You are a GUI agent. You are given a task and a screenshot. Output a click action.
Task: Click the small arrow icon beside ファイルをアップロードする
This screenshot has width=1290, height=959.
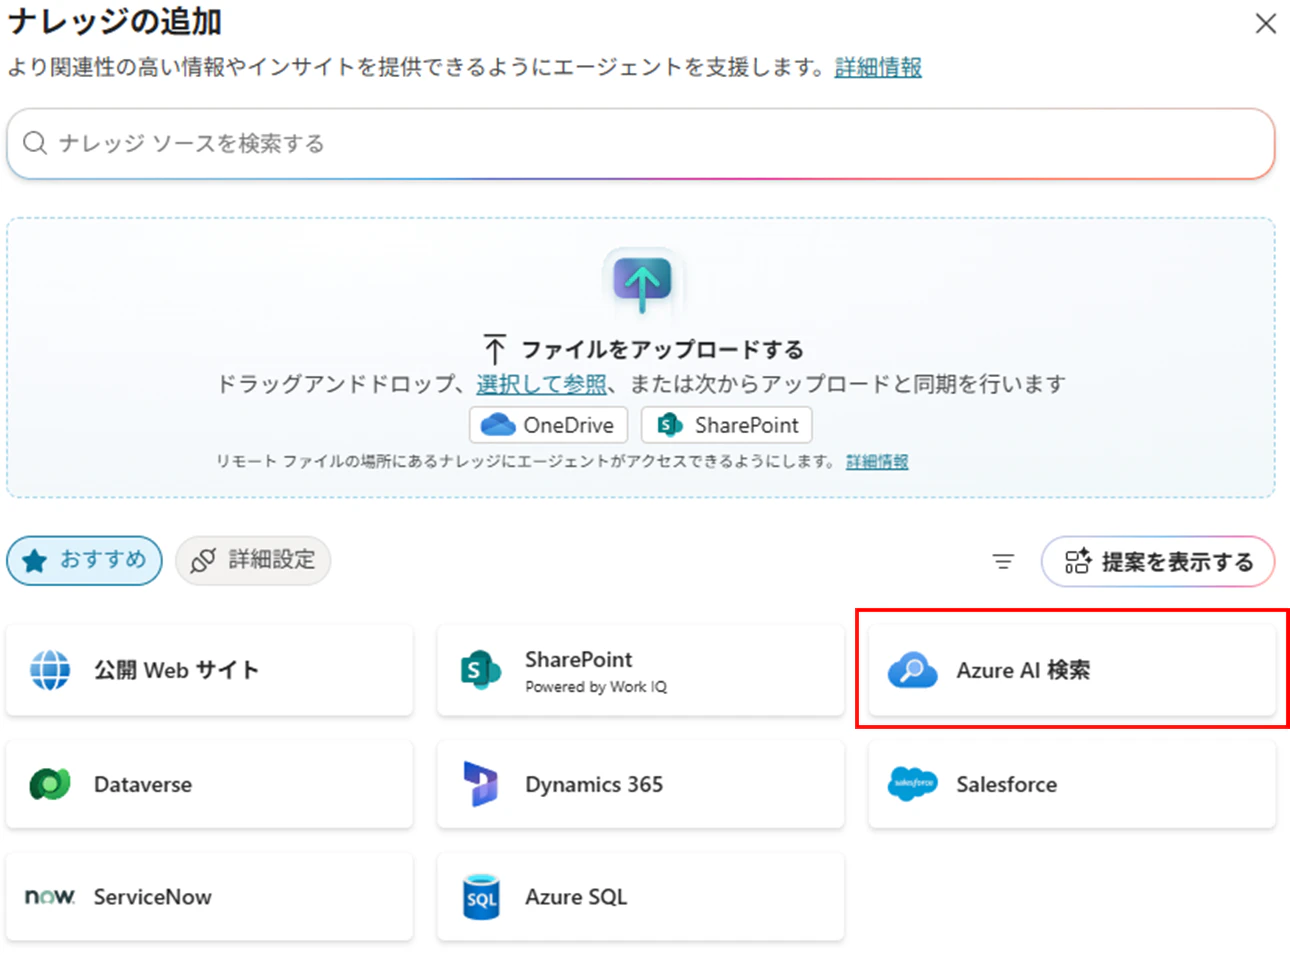pyautogui.click(x=494, y=349)
